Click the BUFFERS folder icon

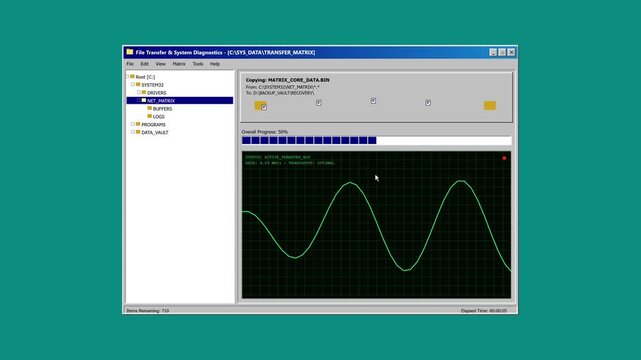(x=150, y=108)
